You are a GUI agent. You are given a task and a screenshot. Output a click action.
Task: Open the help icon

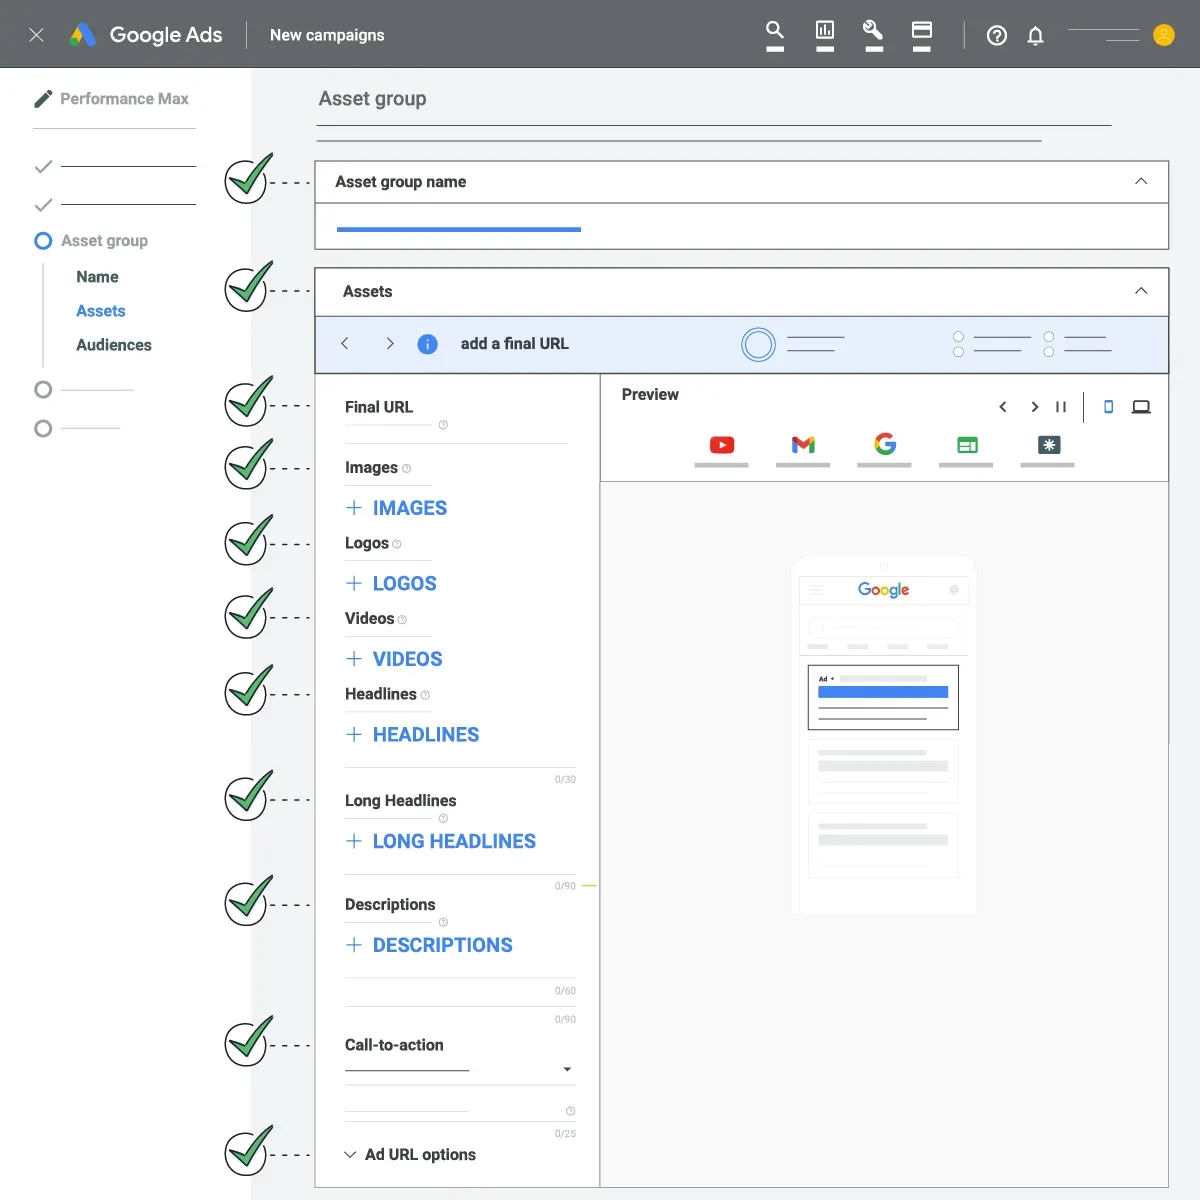point(996,35)
